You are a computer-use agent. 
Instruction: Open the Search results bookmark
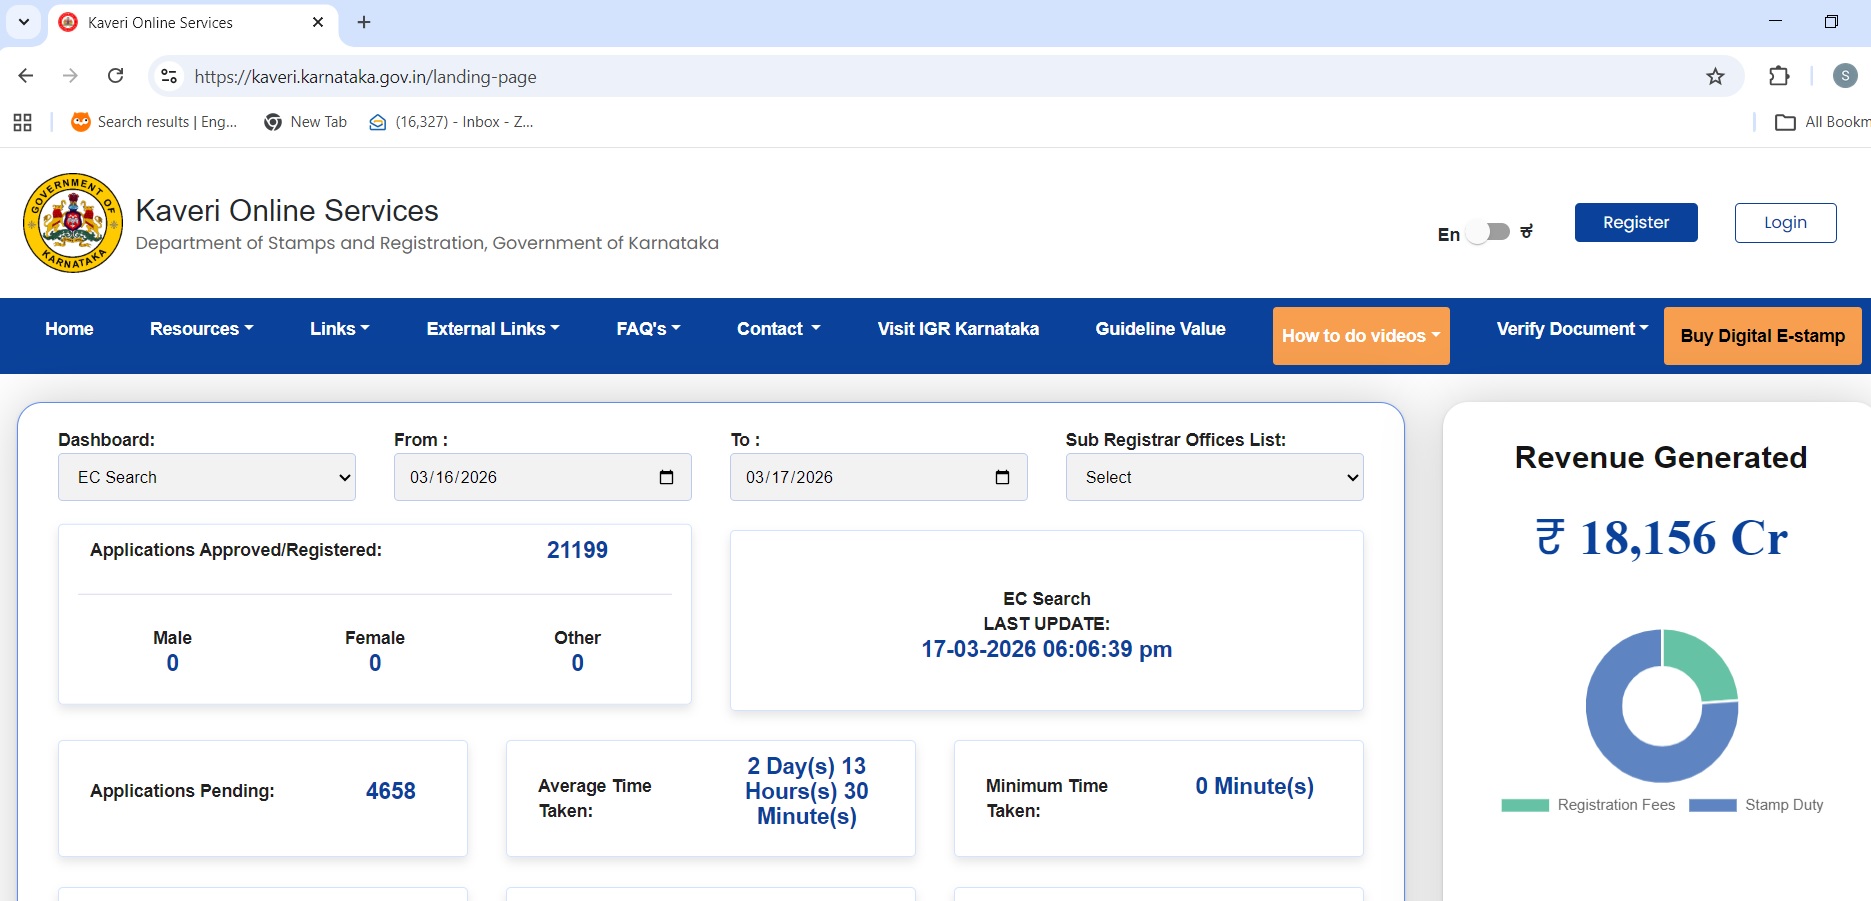pyautogui.click(x=154, y=122)
